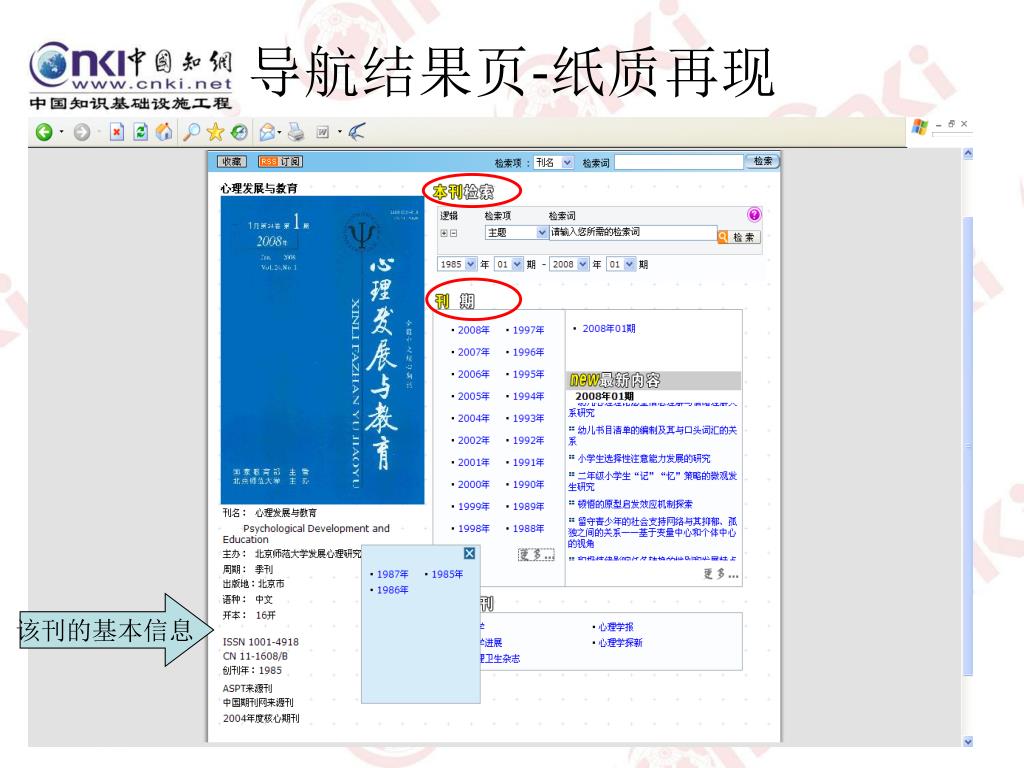Click the top 检索词 input field

(679, 162)
